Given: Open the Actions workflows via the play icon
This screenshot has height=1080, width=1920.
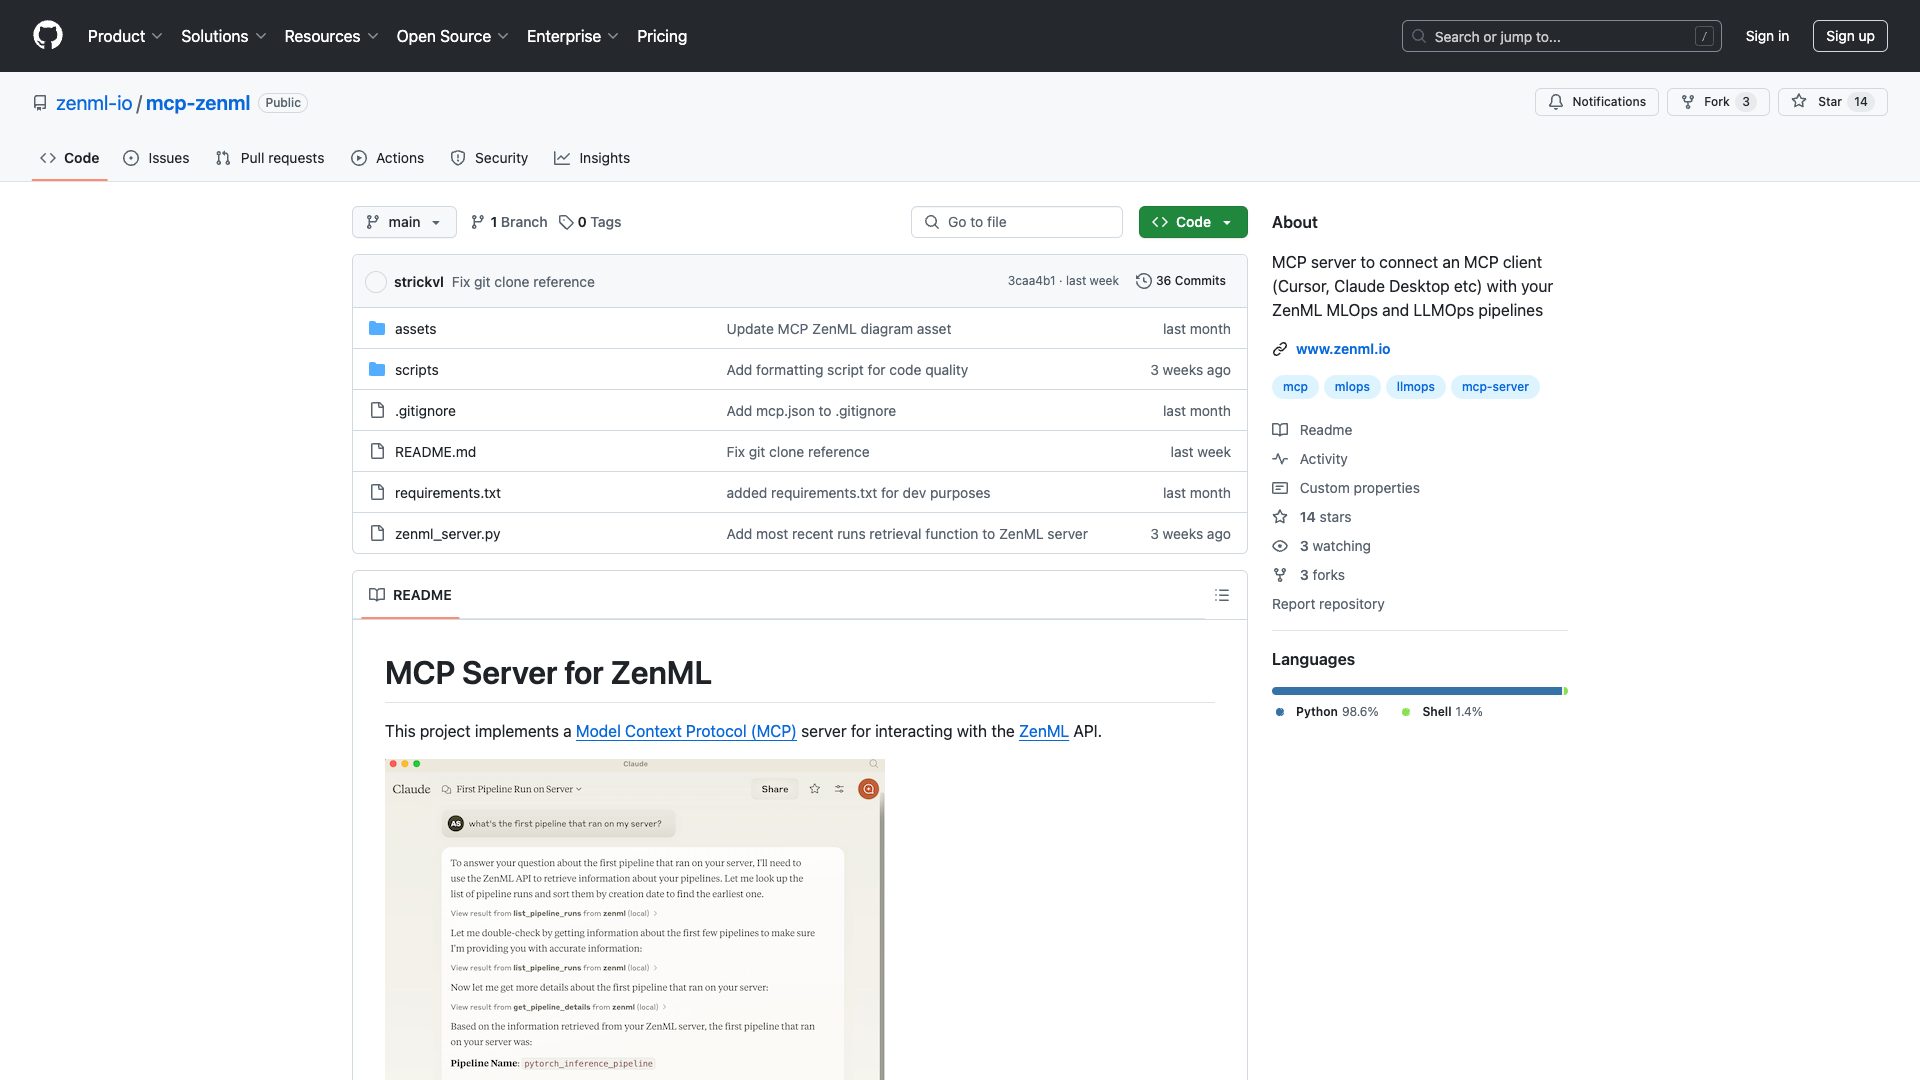Looking at the screenshot, I should (358, 158).
